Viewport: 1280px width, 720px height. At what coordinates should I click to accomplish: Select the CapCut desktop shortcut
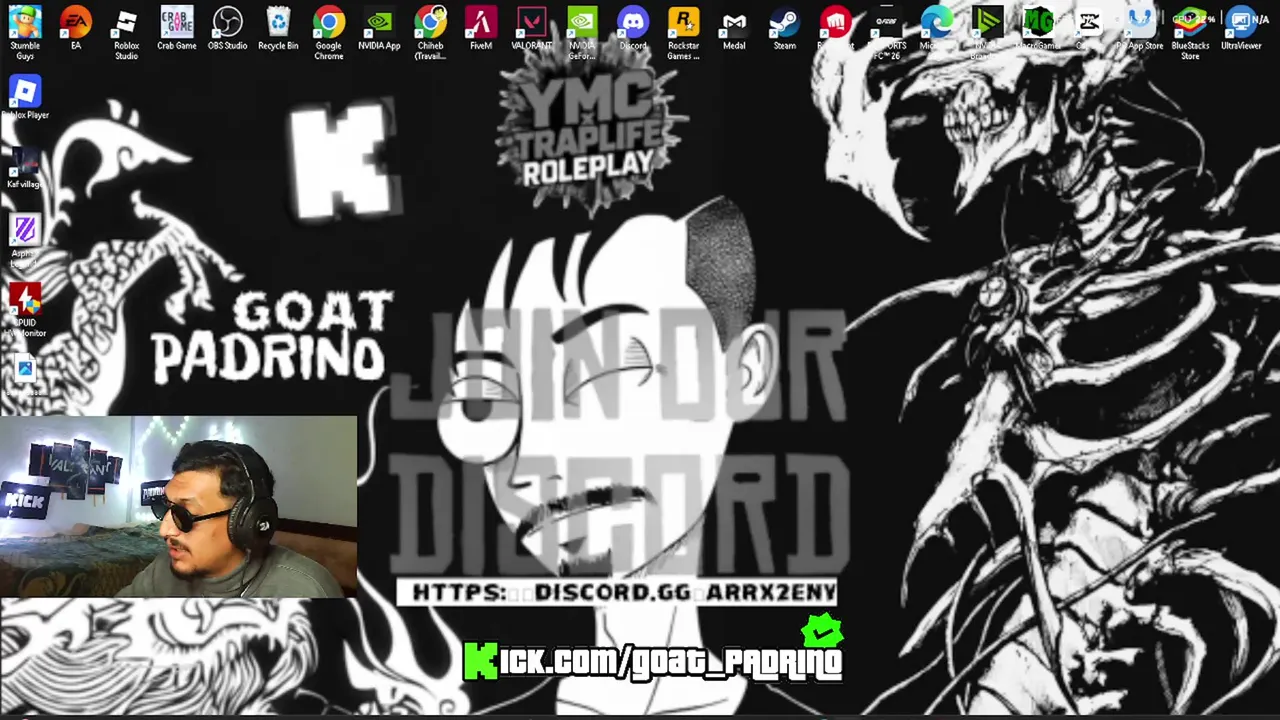1088,28
